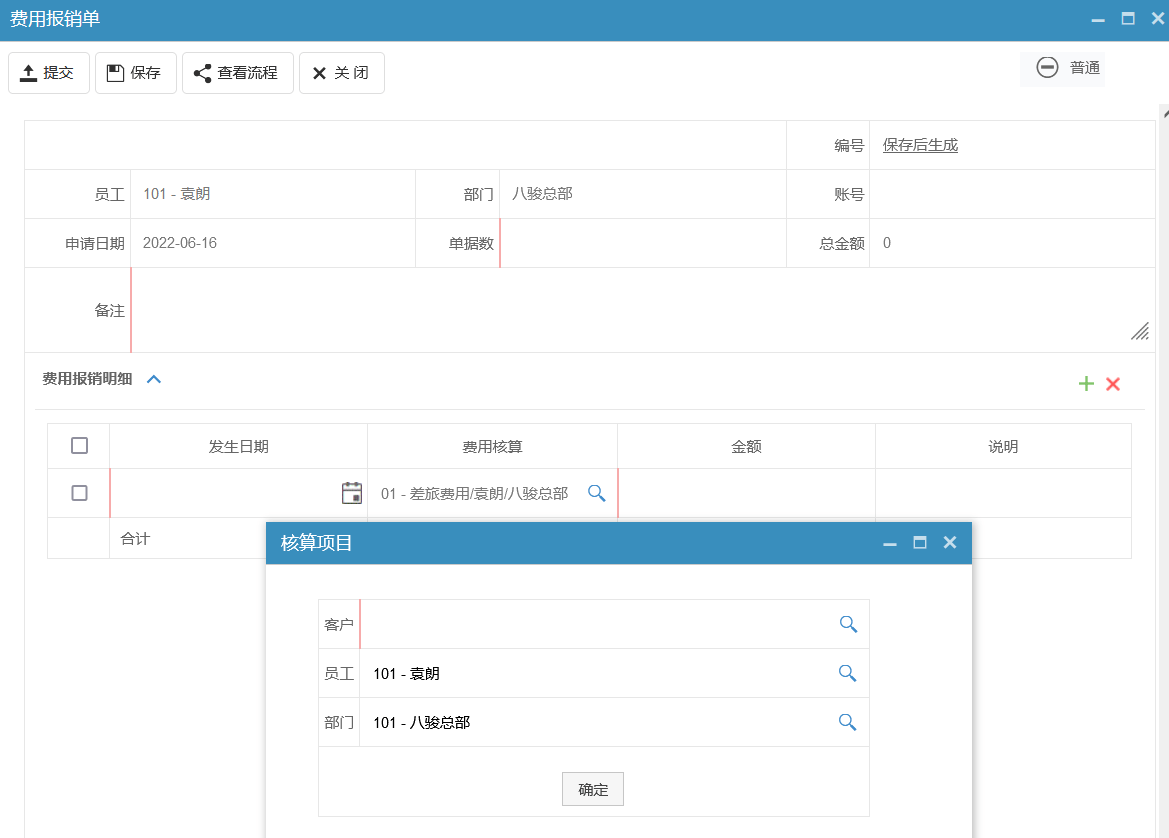
Task: Click the 员工 search magnifier in the dialog
Action: click(x=848, y=673)
